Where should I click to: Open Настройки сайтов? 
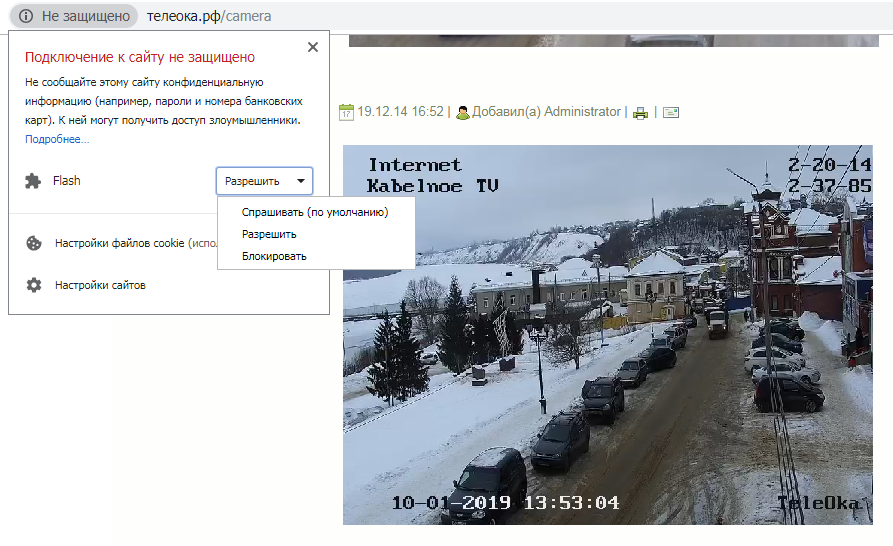(x=100, y=285)
